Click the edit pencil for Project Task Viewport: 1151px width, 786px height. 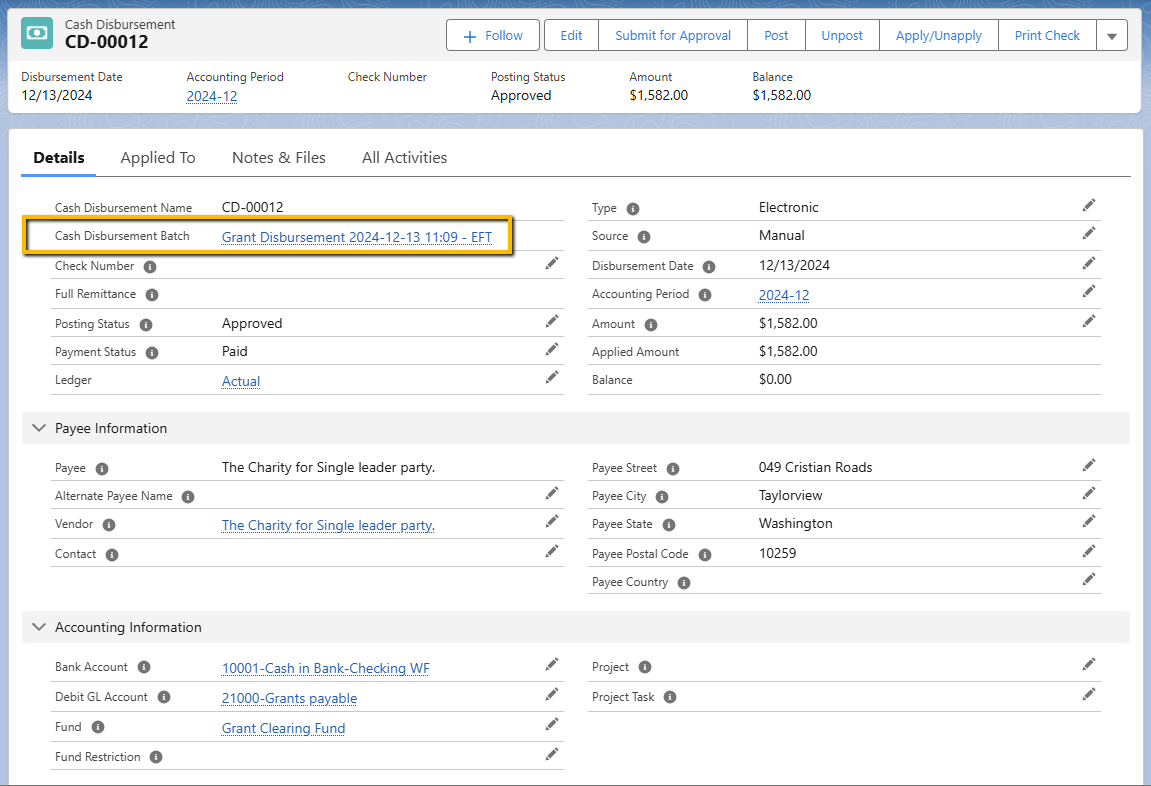point(1089,694)
